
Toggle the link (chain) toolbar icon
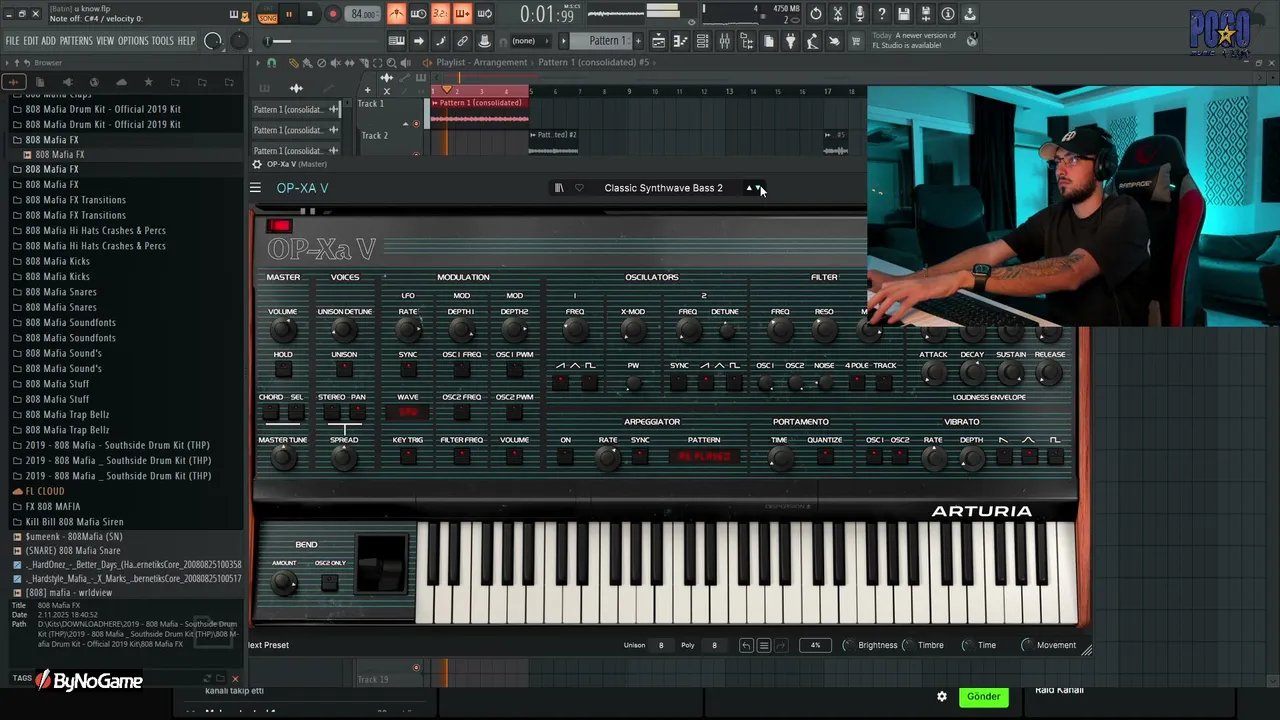(462, 41)
